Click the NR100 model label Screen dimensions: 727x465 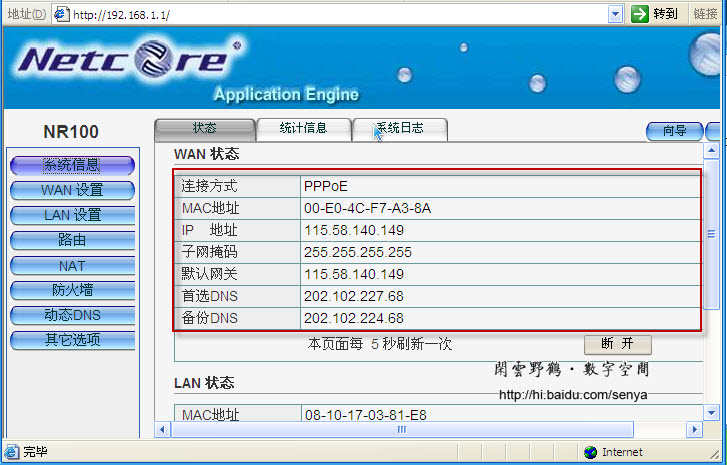click(x=71, y=132)
